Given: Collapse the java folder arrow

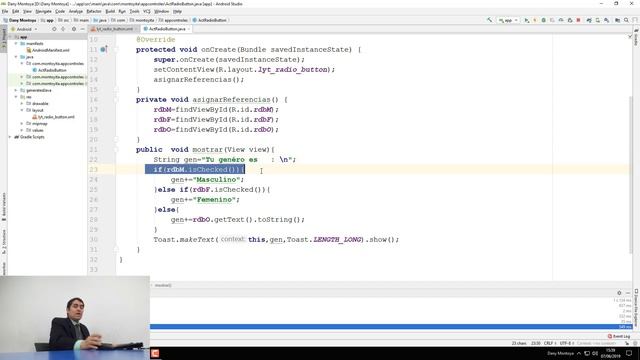Looking at the screenshot, I should click(x=16, y=57).
